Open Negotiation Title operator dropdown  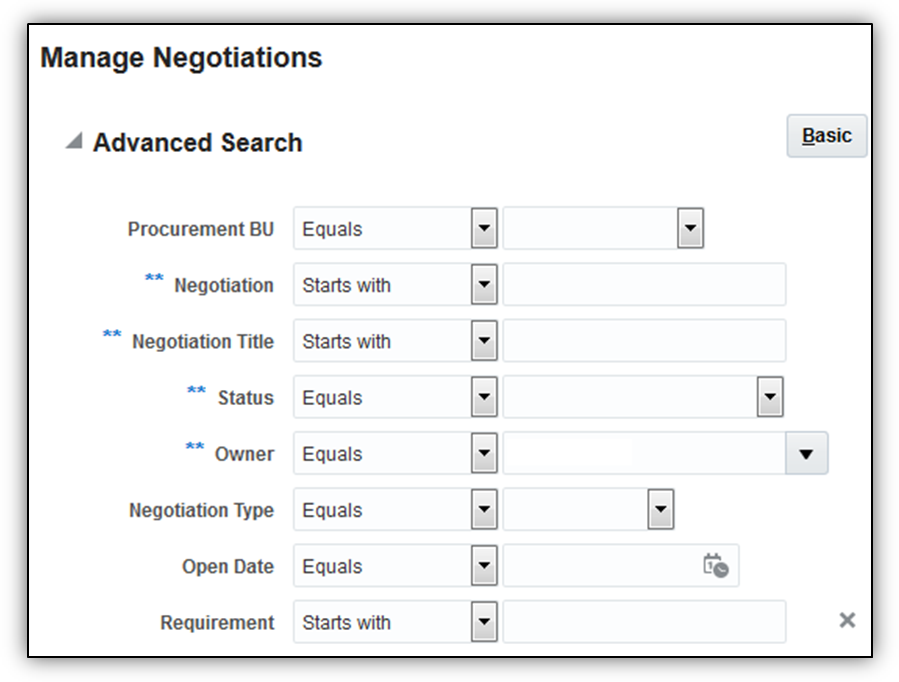coord(484,341)
